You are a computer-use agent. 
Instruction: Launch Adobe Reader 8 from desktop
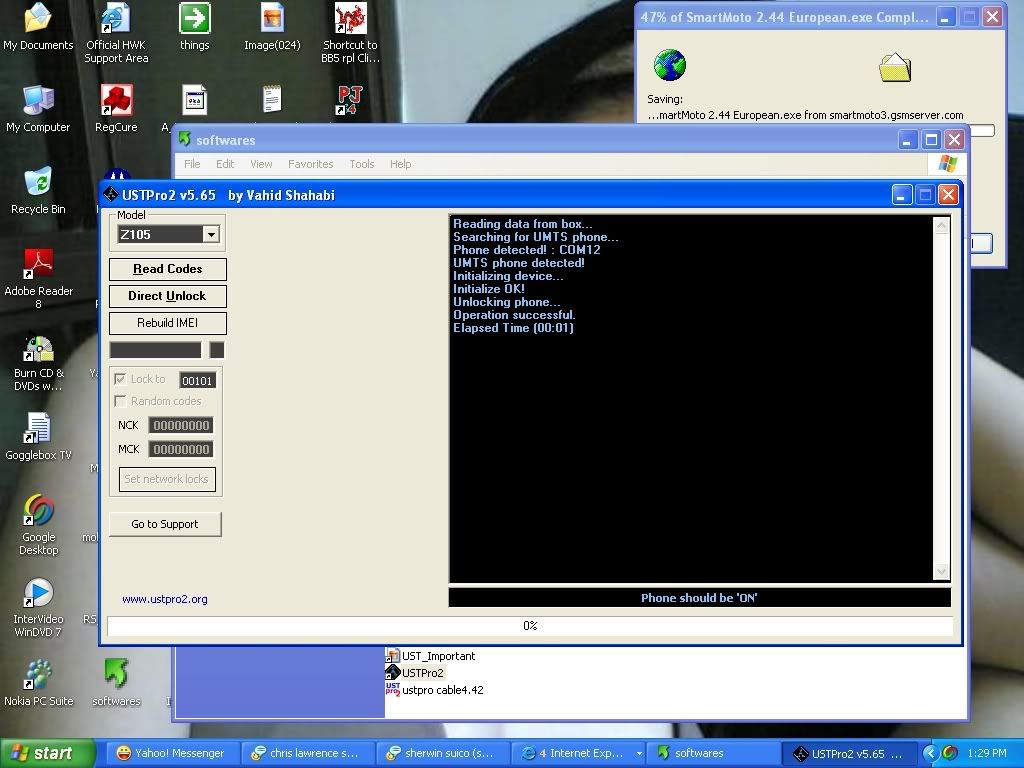click(38, 280)
